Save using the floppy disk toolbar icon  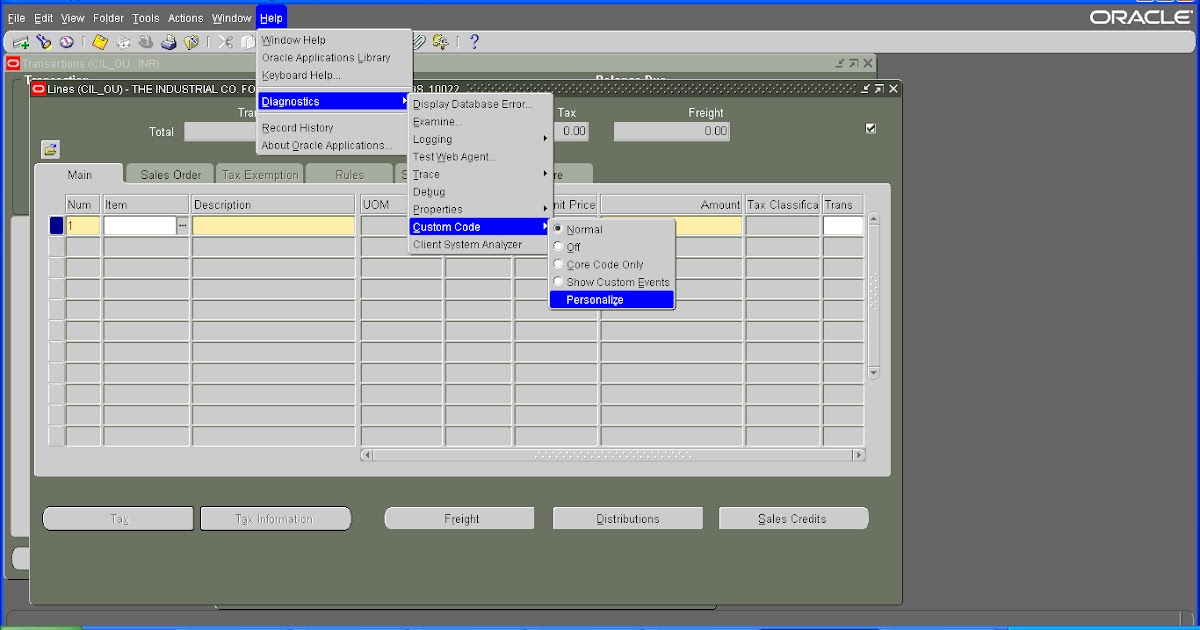99,42
